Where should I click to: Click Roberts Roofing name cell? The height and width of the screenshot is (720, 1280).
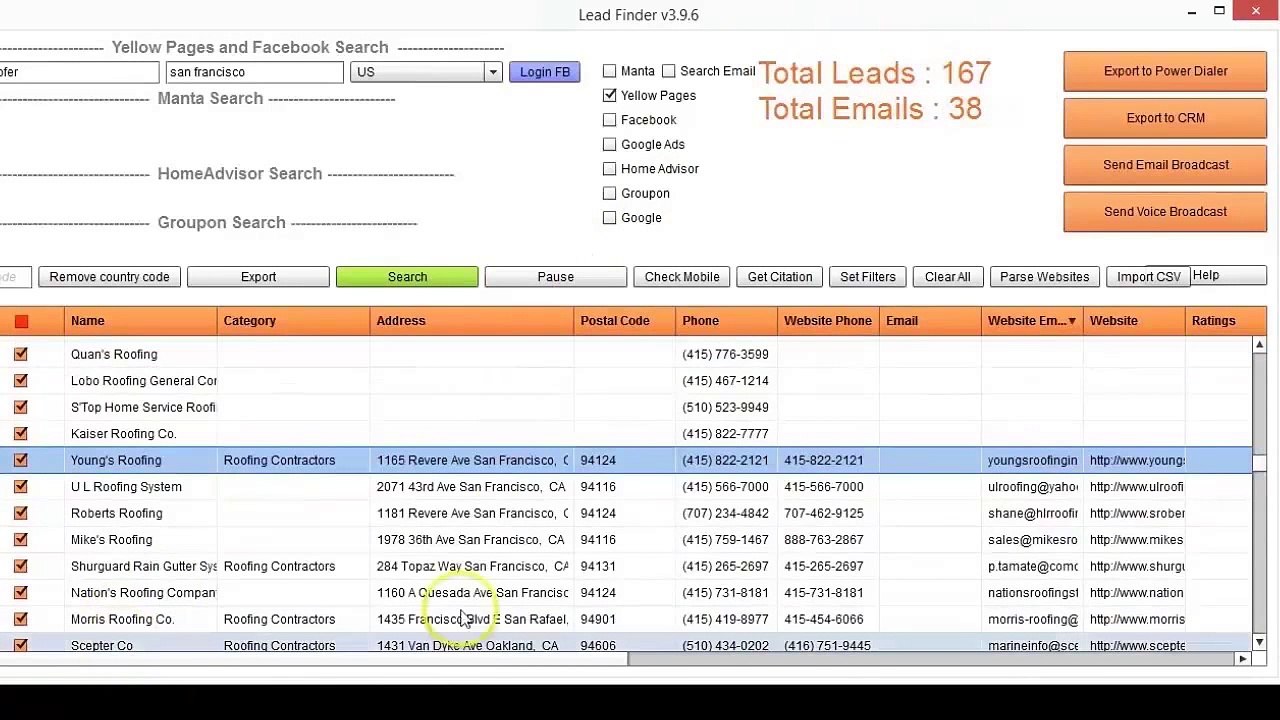116,513
